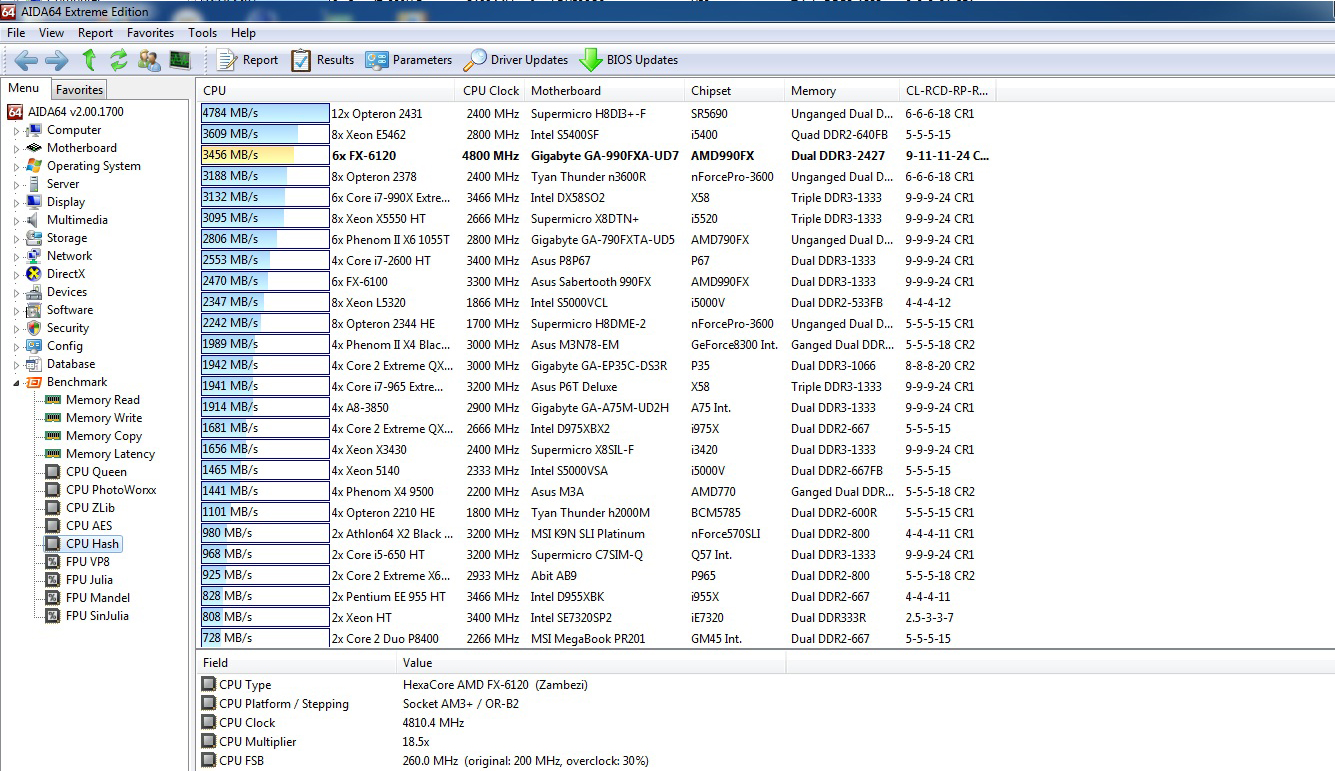Sort by the CPU column header
This screenshot has width=1335, height=771.
click(x=326, y=91)
